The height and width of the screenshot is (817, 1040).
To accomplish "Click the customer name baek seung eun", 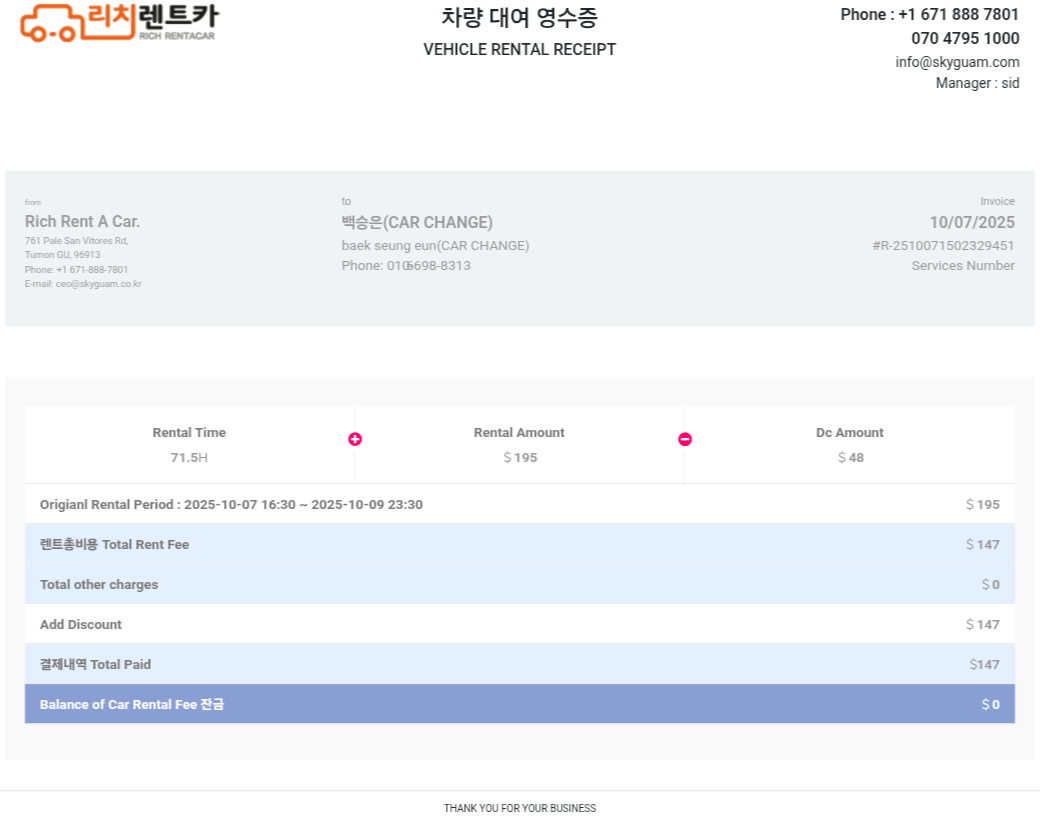I will 435,245.
